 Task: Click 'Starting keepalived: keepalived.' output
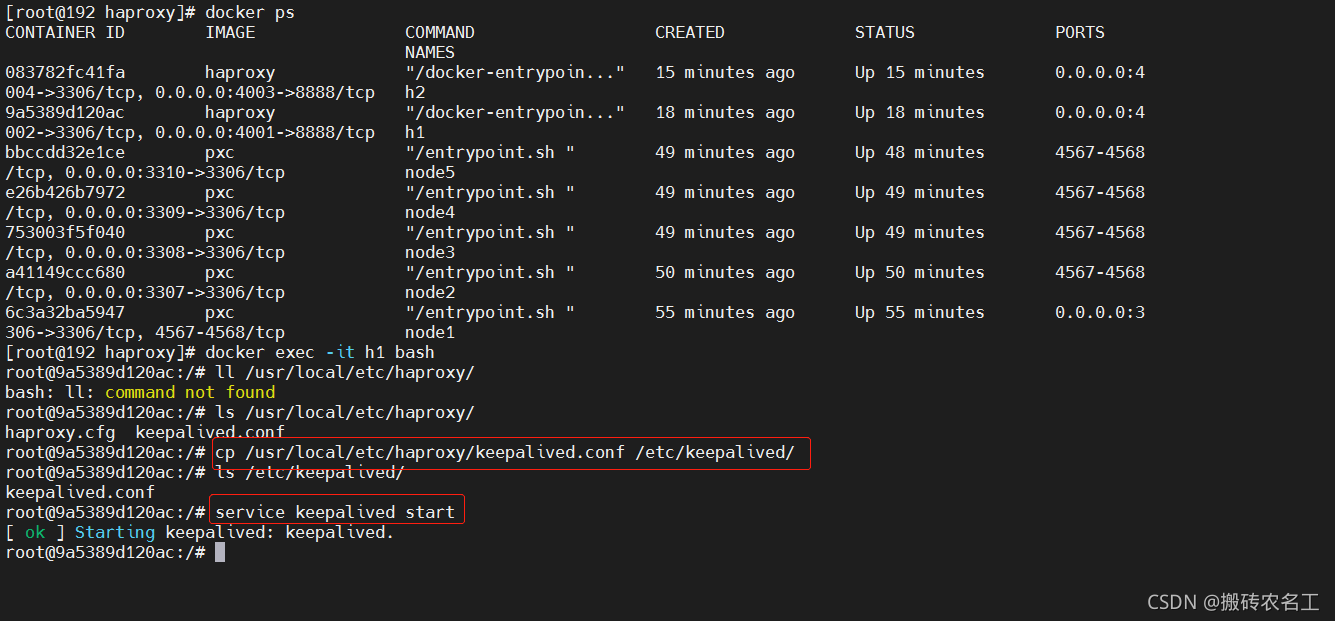click(235, 532)
